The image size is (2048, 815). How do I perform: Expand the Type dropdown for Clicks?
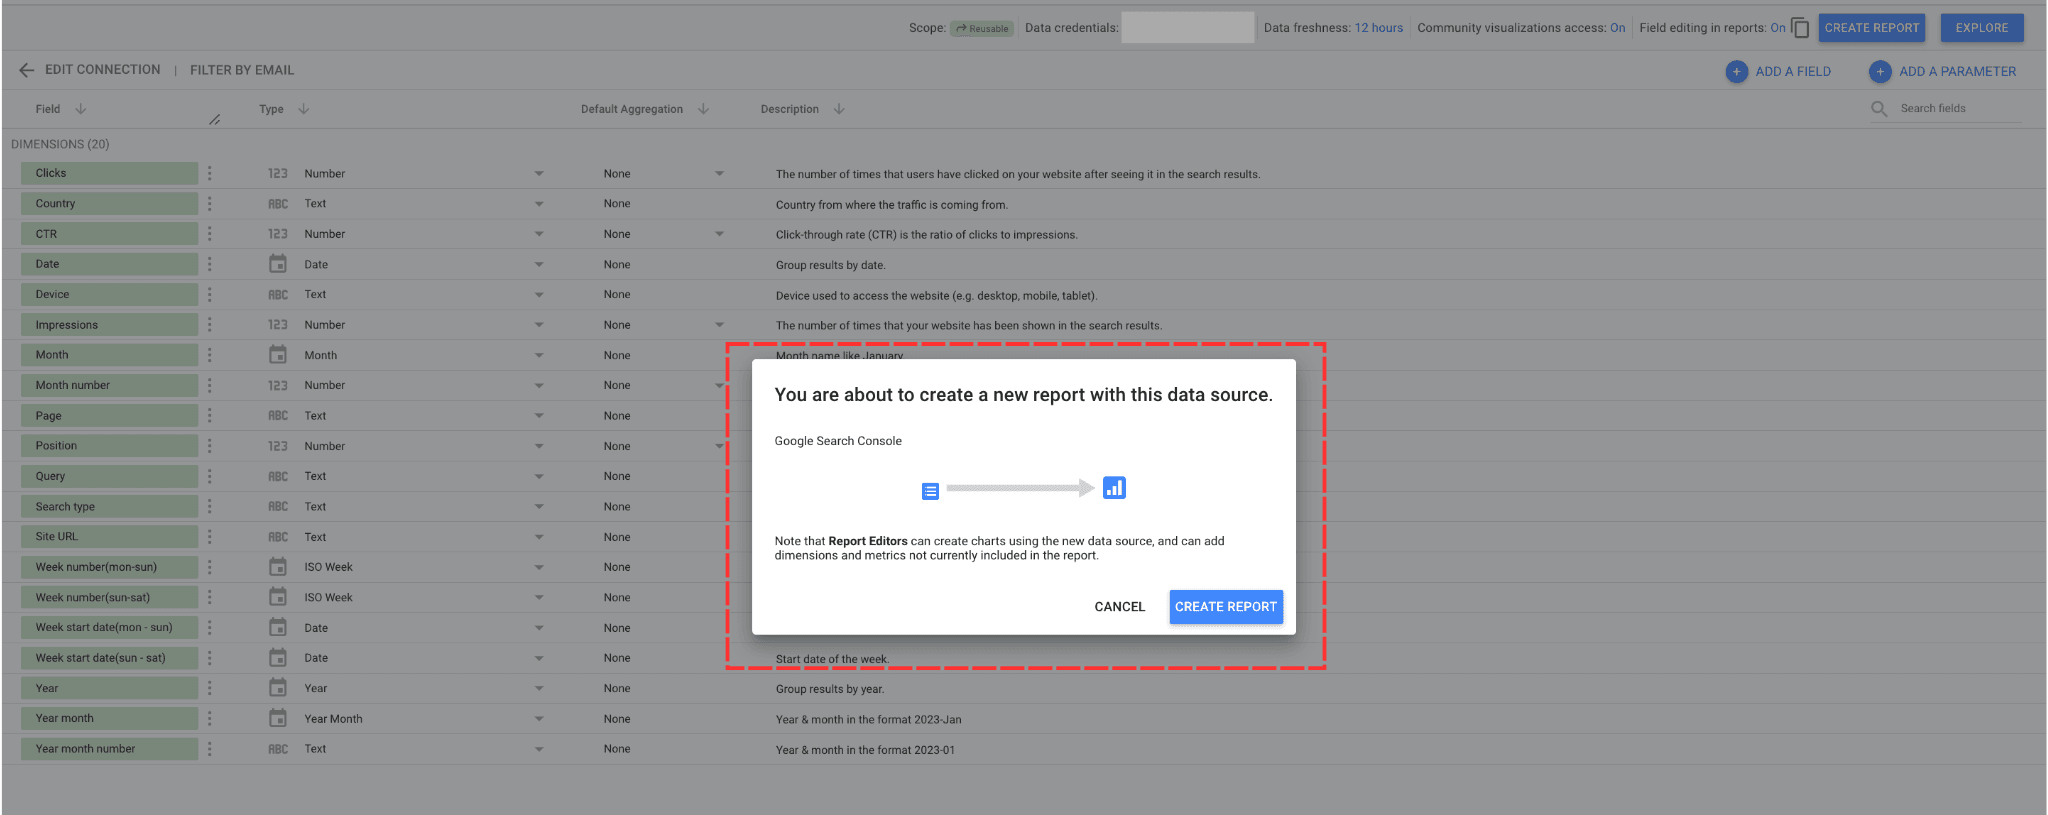(539, 174)
